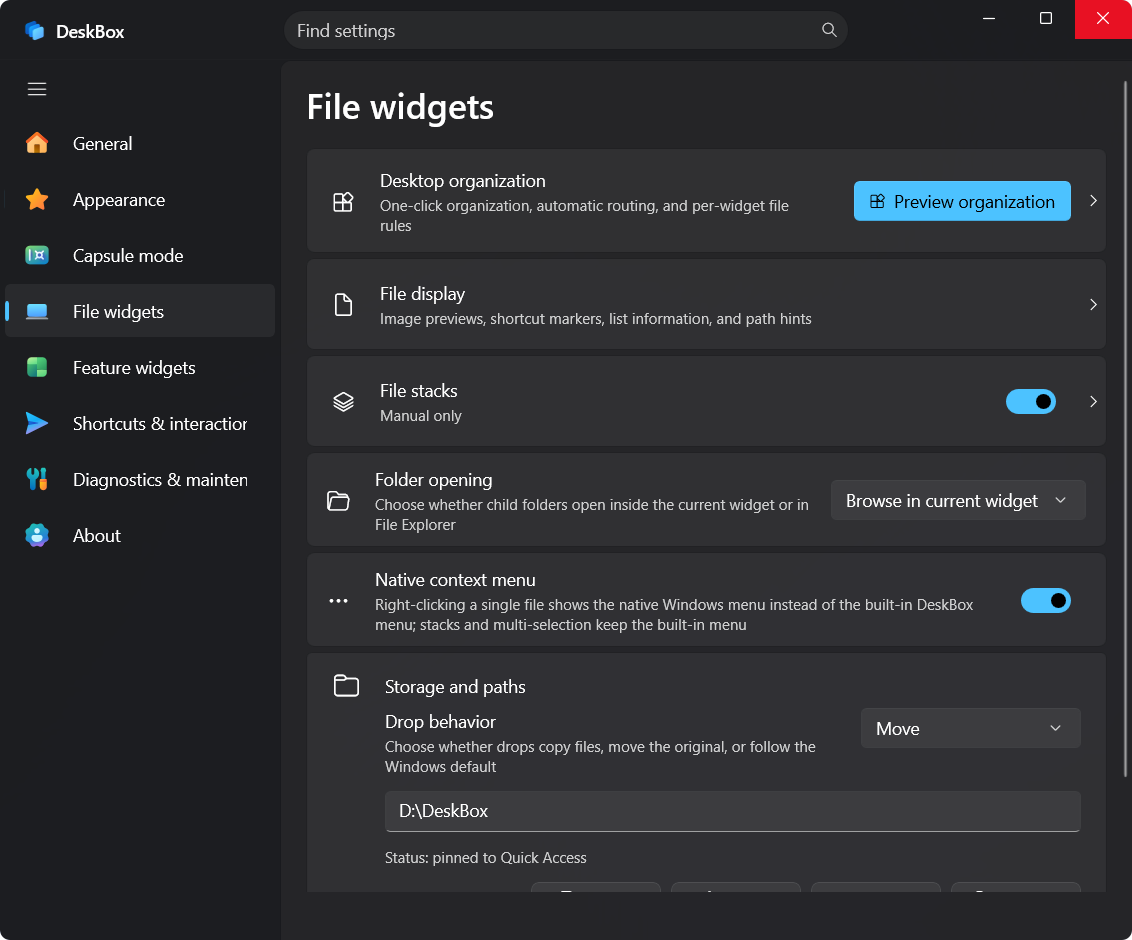Click the Desktop organization title text
The height and width of the screenshot is (940, 1132).
coord(463,180)
